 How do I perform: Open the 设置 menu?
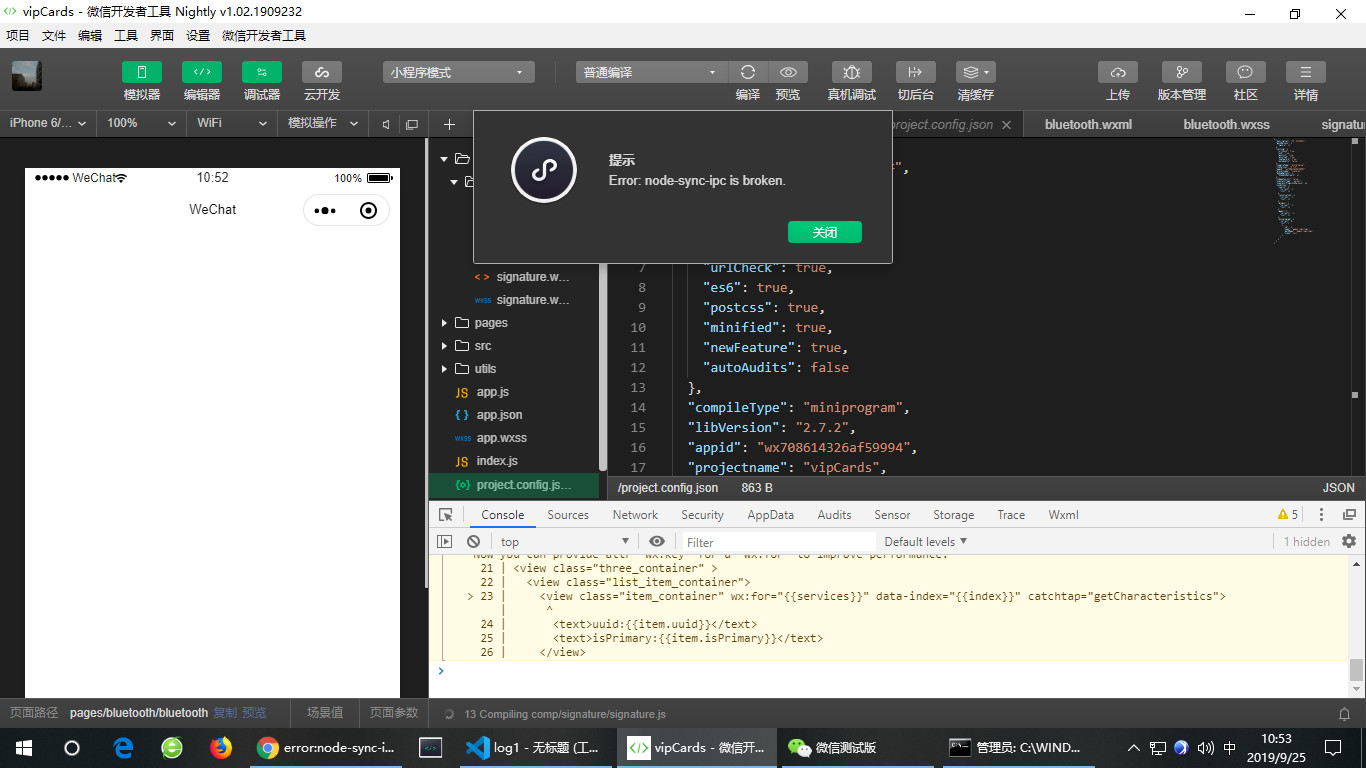(x=198, y=35)
